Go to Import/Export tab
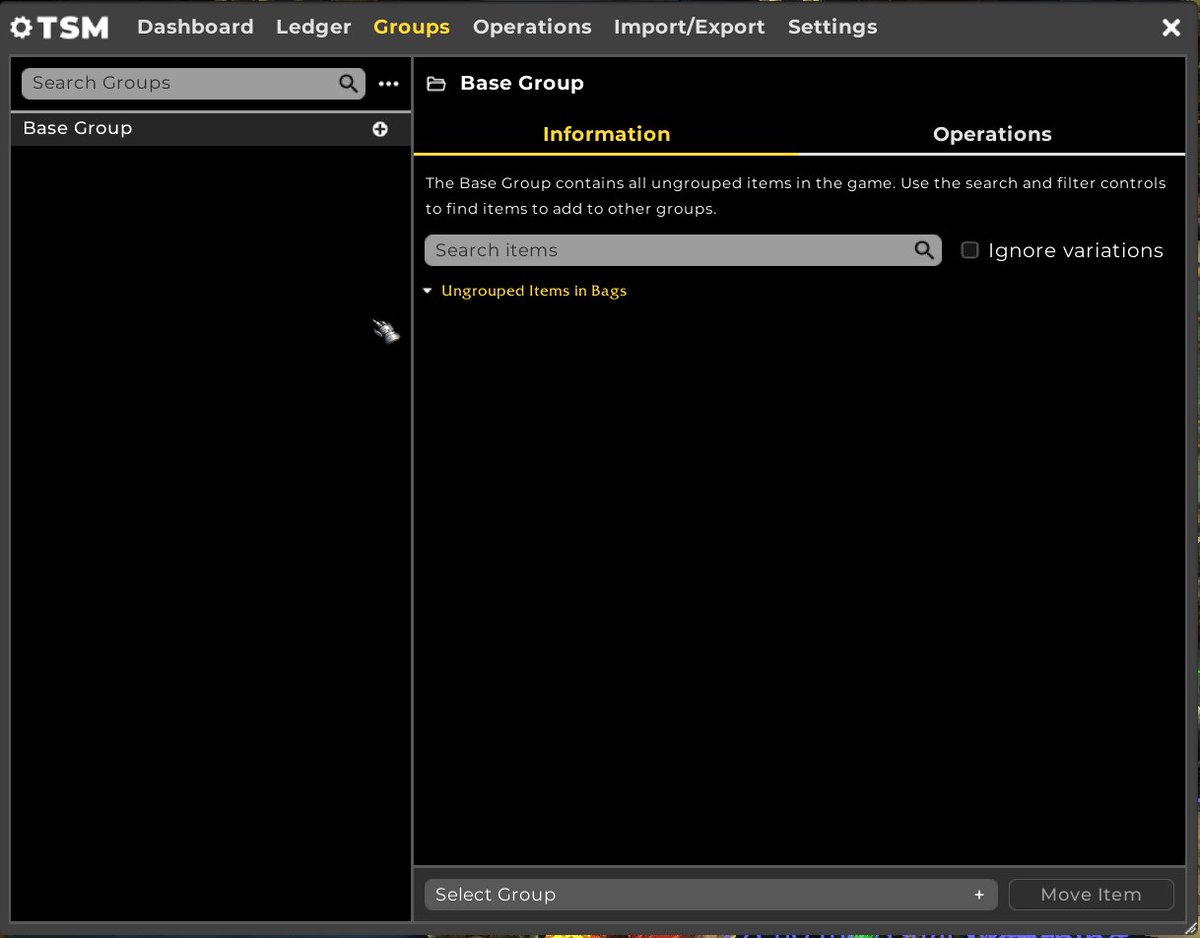Viewport: 1200px width, 938px height. [689, 27]
